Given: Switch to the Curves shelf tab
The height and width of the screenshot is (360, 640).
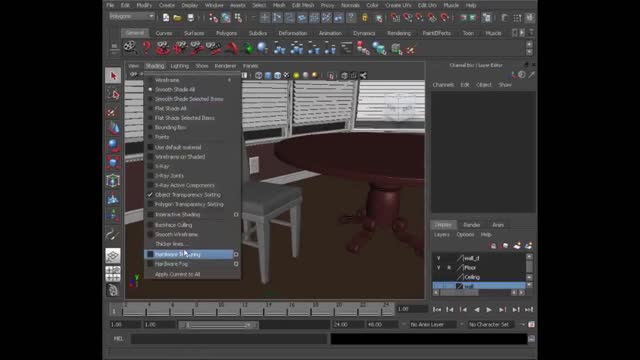Looking at the screenshot, I should click(x=164, y=33).
